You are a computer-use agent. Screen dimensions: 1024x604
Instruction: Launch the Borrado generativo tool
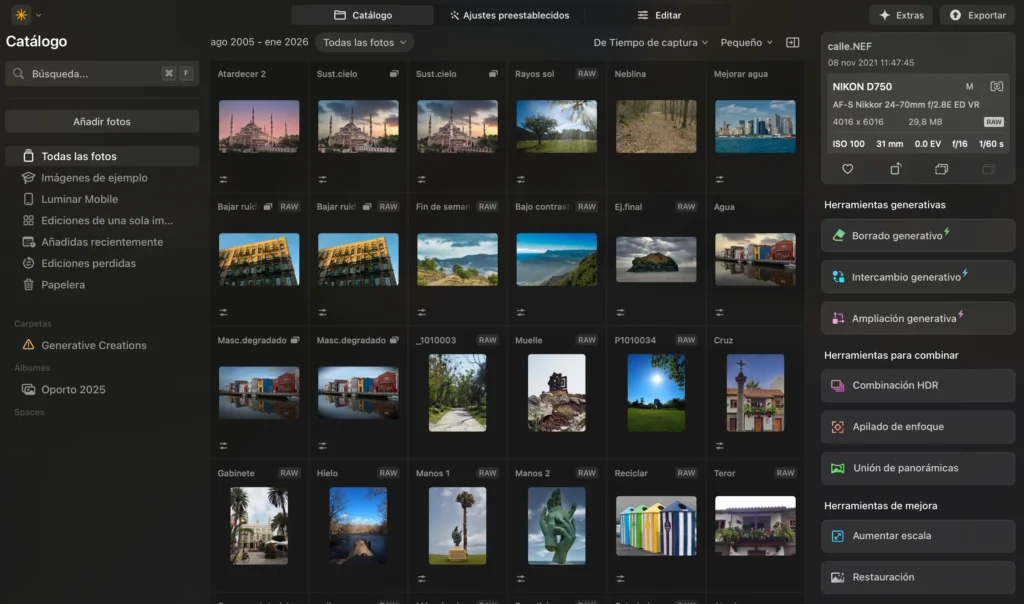coord(918,236)
